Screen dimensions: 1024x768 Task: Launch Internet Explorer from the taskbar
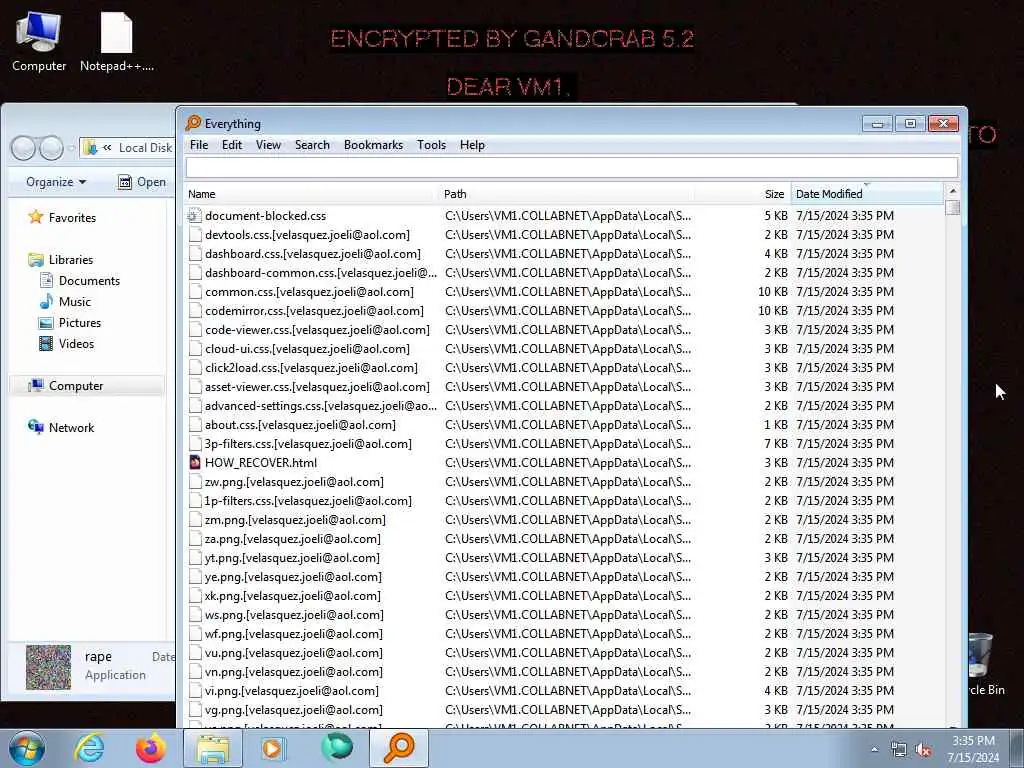(x=89, y=748)
